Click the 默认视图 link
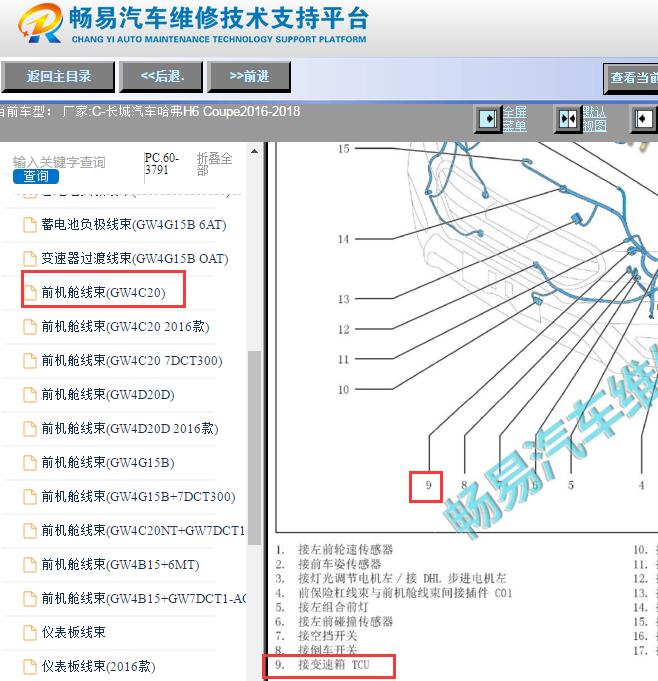Image resolution: width=658 pixels, height=681 pixels. click(595, 119)
